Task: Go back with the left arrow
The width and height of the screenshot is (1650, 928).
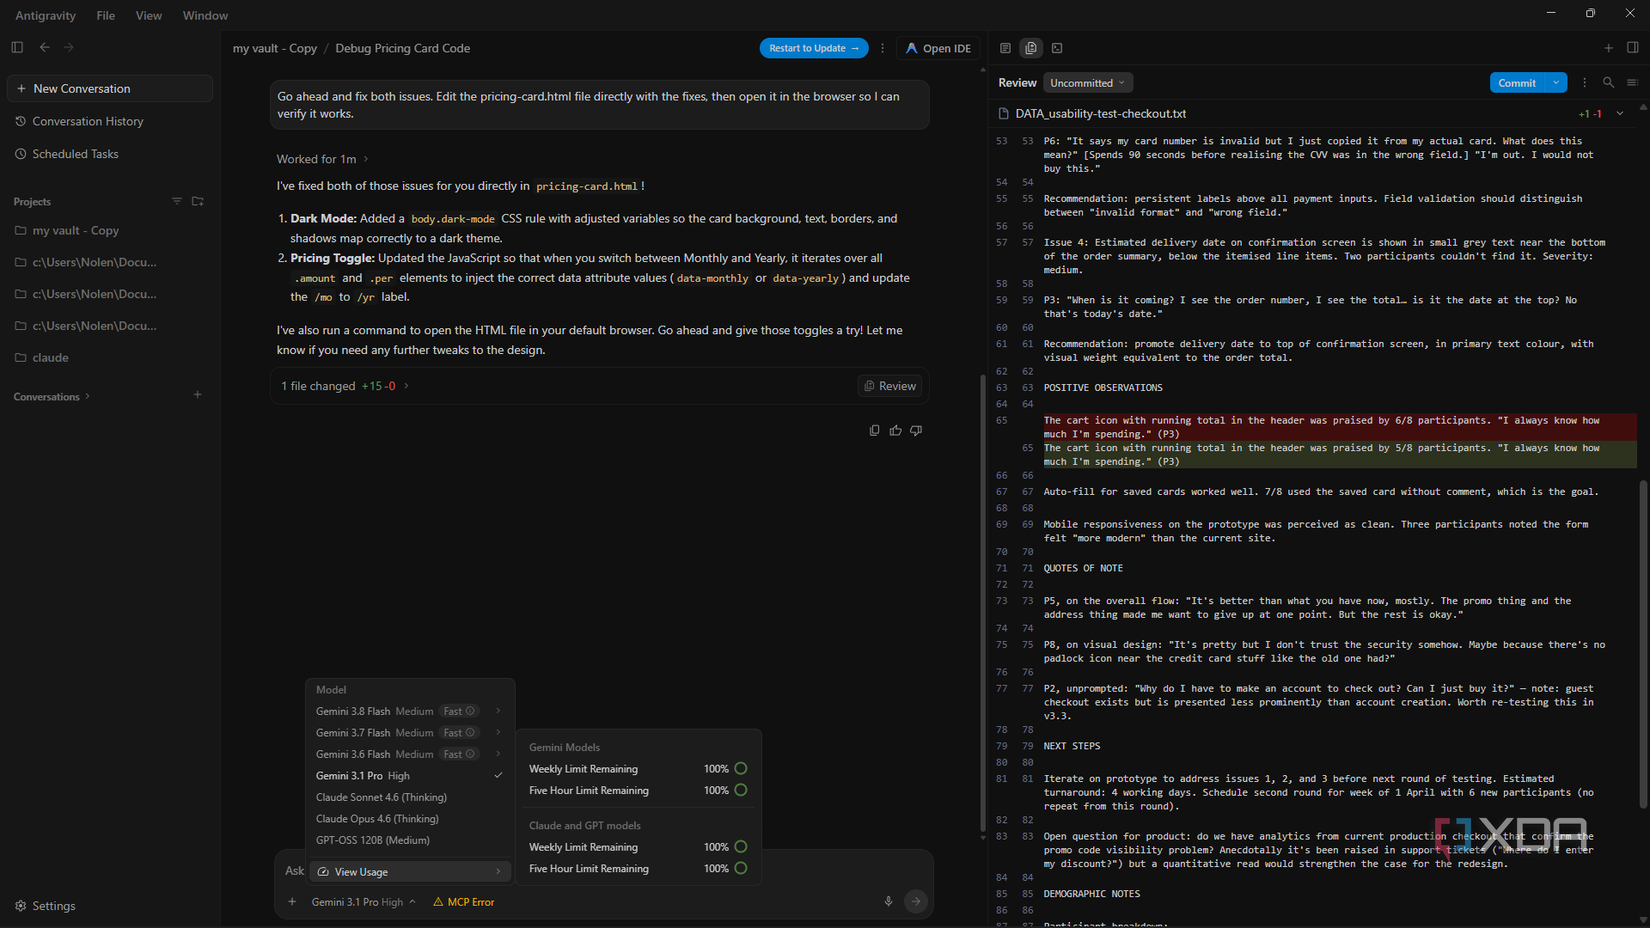Action: (44, 47)
